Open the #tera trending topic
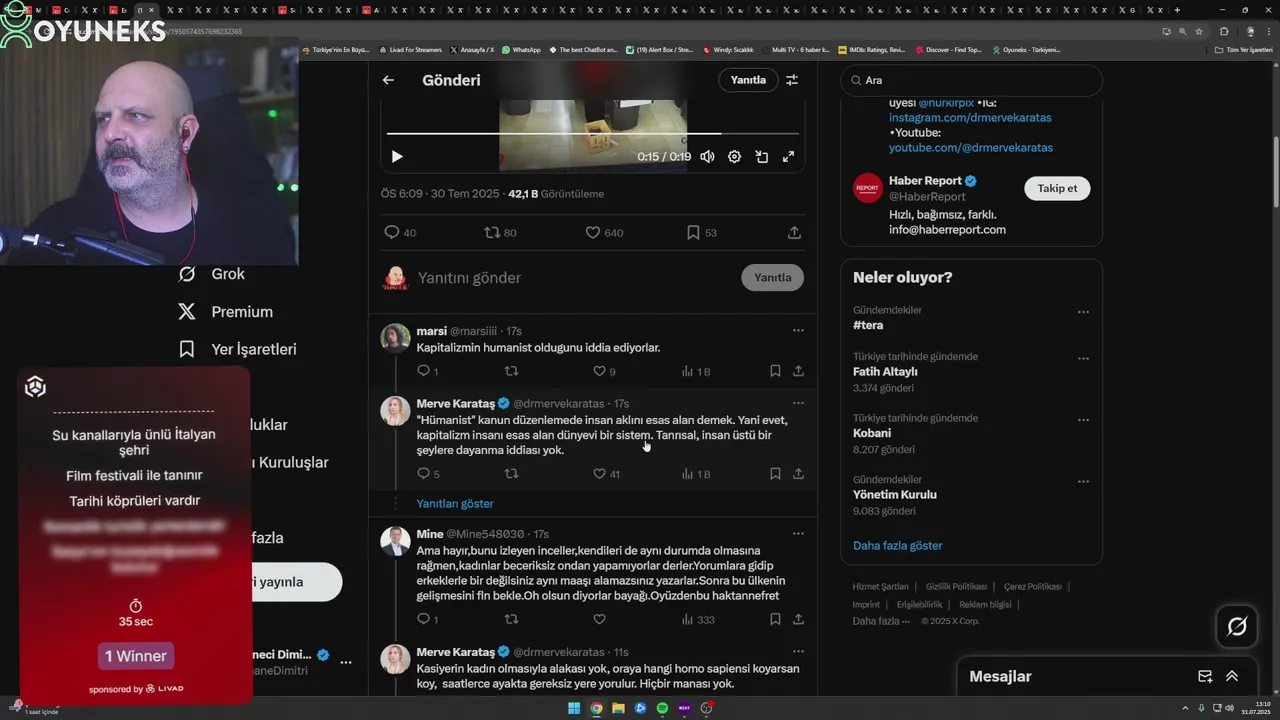 [868, 325]
